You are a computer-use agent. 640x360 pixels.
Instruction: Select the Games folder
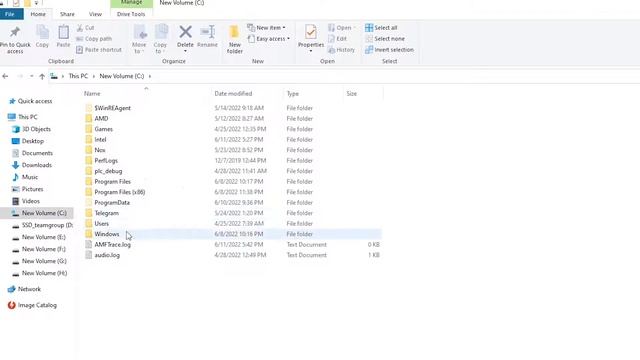point(99,129)
